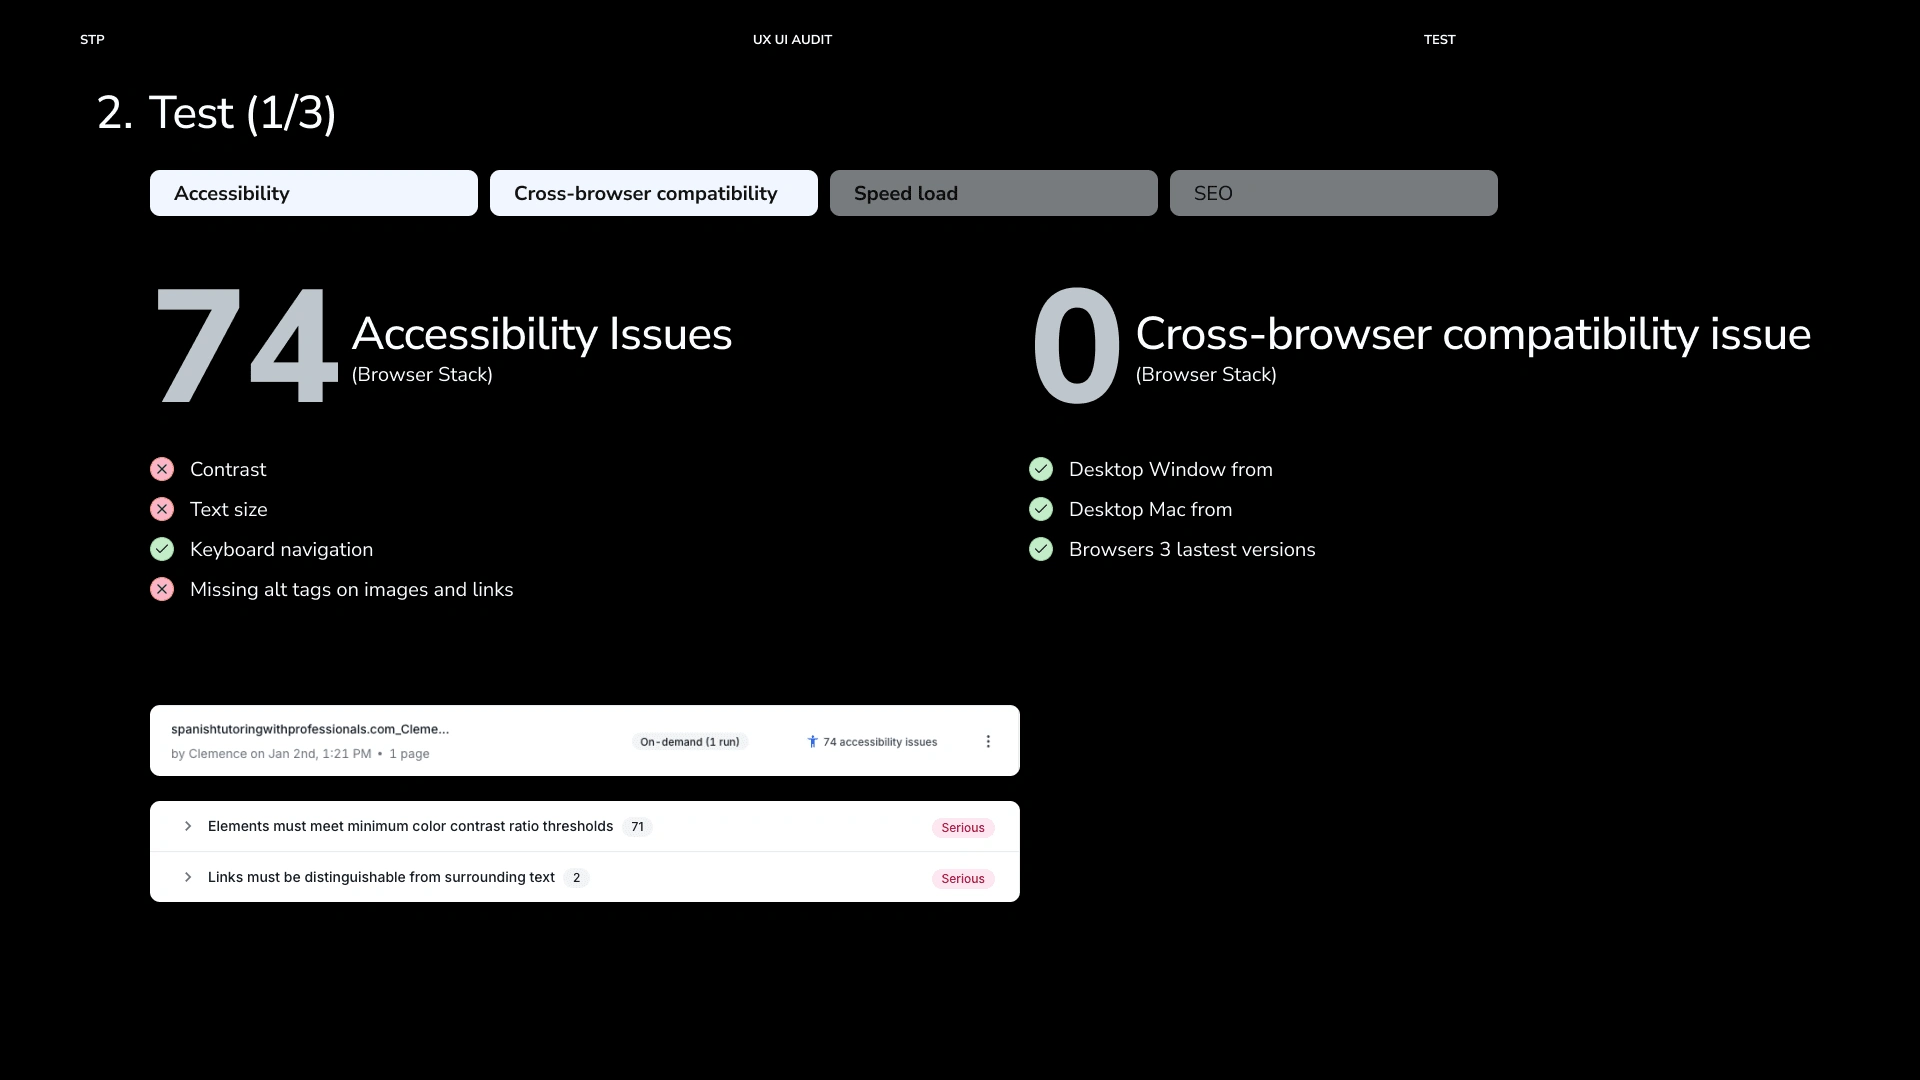This screenshot has width=1920, height=1080.
Task: Click the '2. Test (1/3)' slide title
Action: 217,112
